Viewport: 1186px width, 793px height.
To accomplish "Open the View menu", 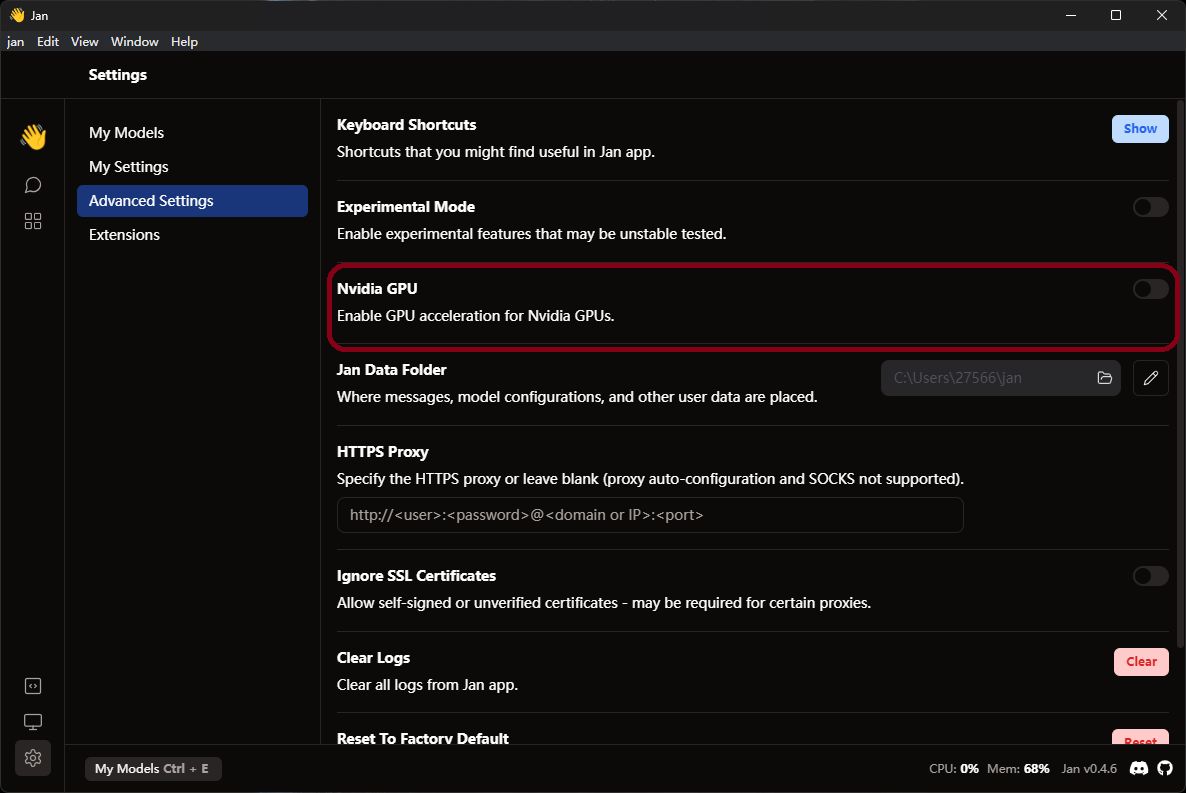I will click(85, 42).
